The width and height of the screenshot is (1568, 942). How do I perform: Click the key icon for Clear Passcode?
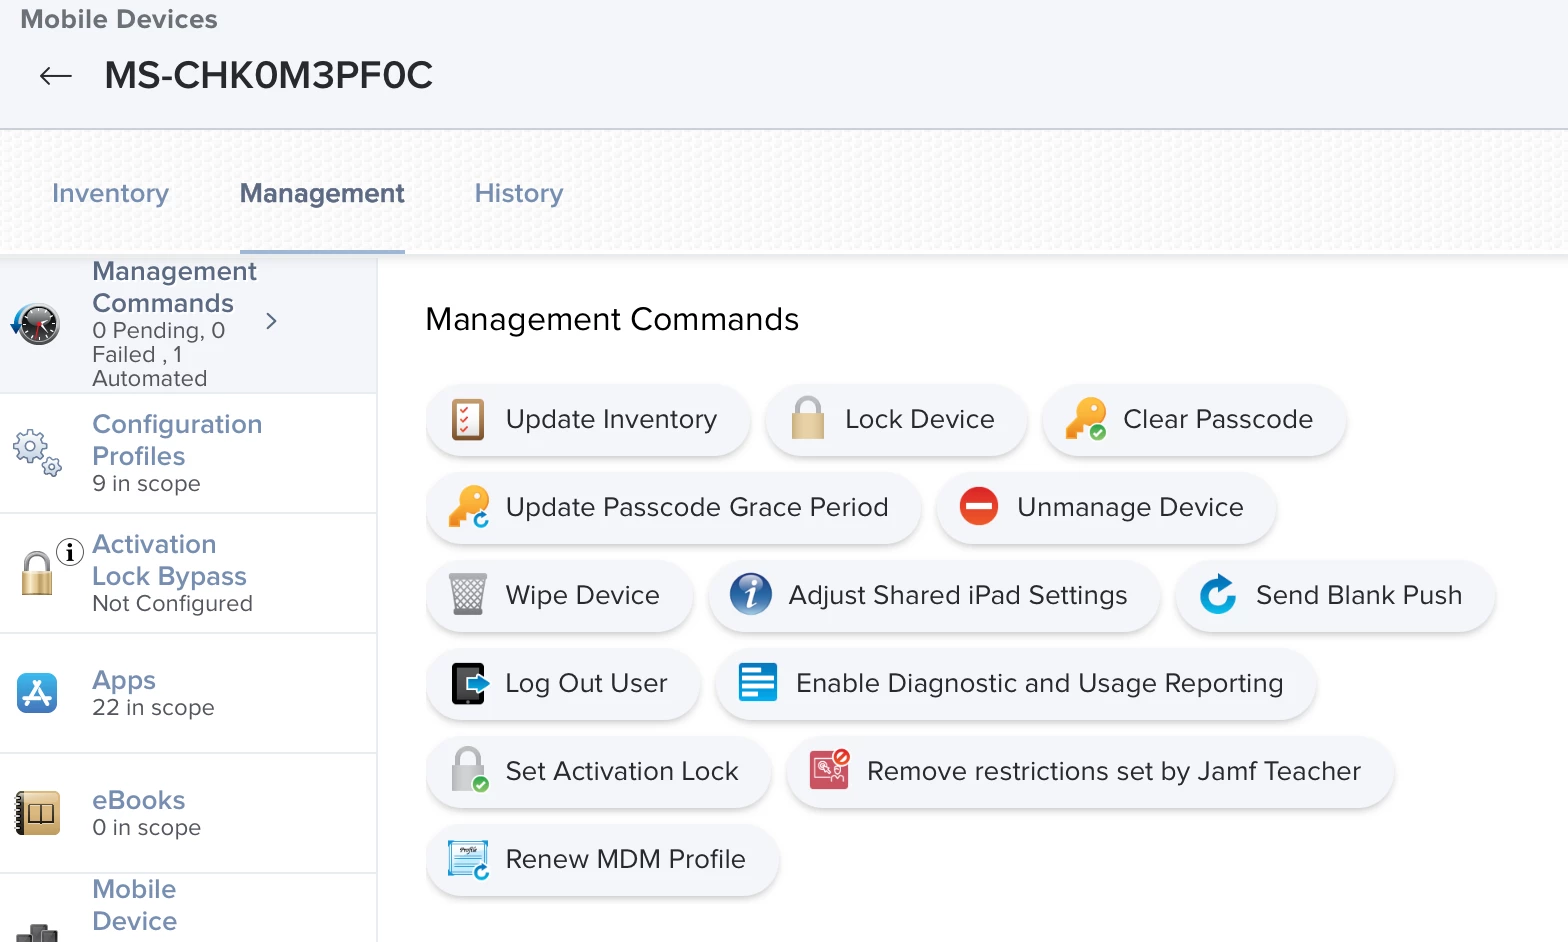click(x=1086, y=419)
